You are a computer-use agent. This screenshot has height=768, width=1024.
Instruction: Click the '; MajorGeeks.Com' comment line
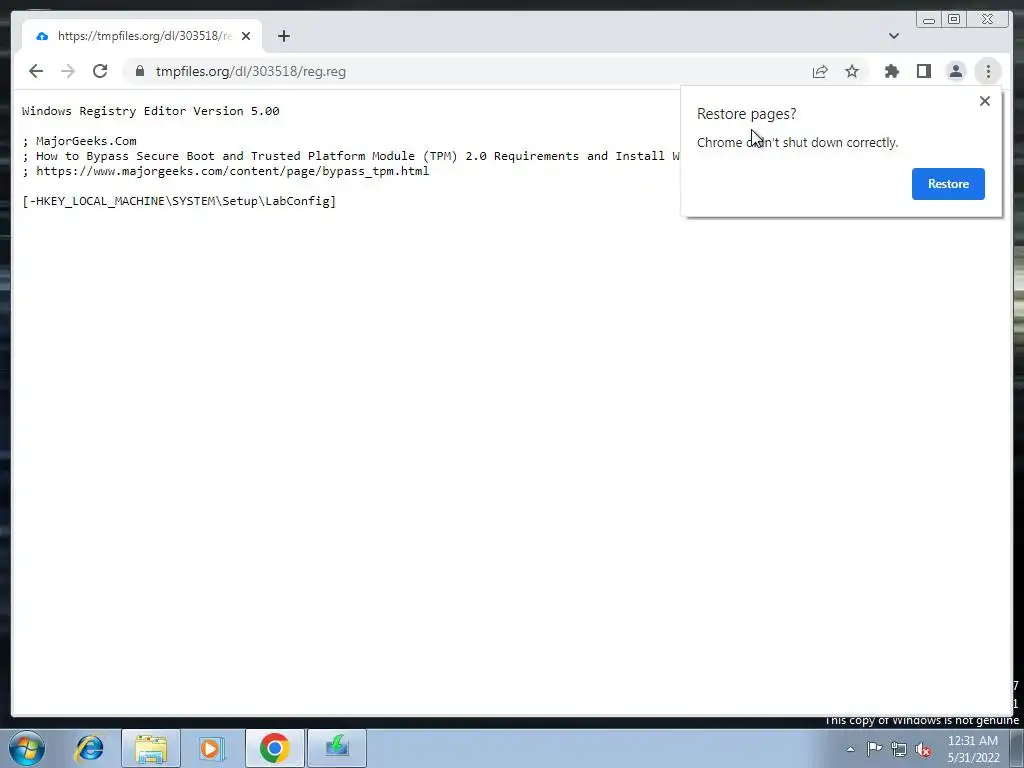(79, 141)
